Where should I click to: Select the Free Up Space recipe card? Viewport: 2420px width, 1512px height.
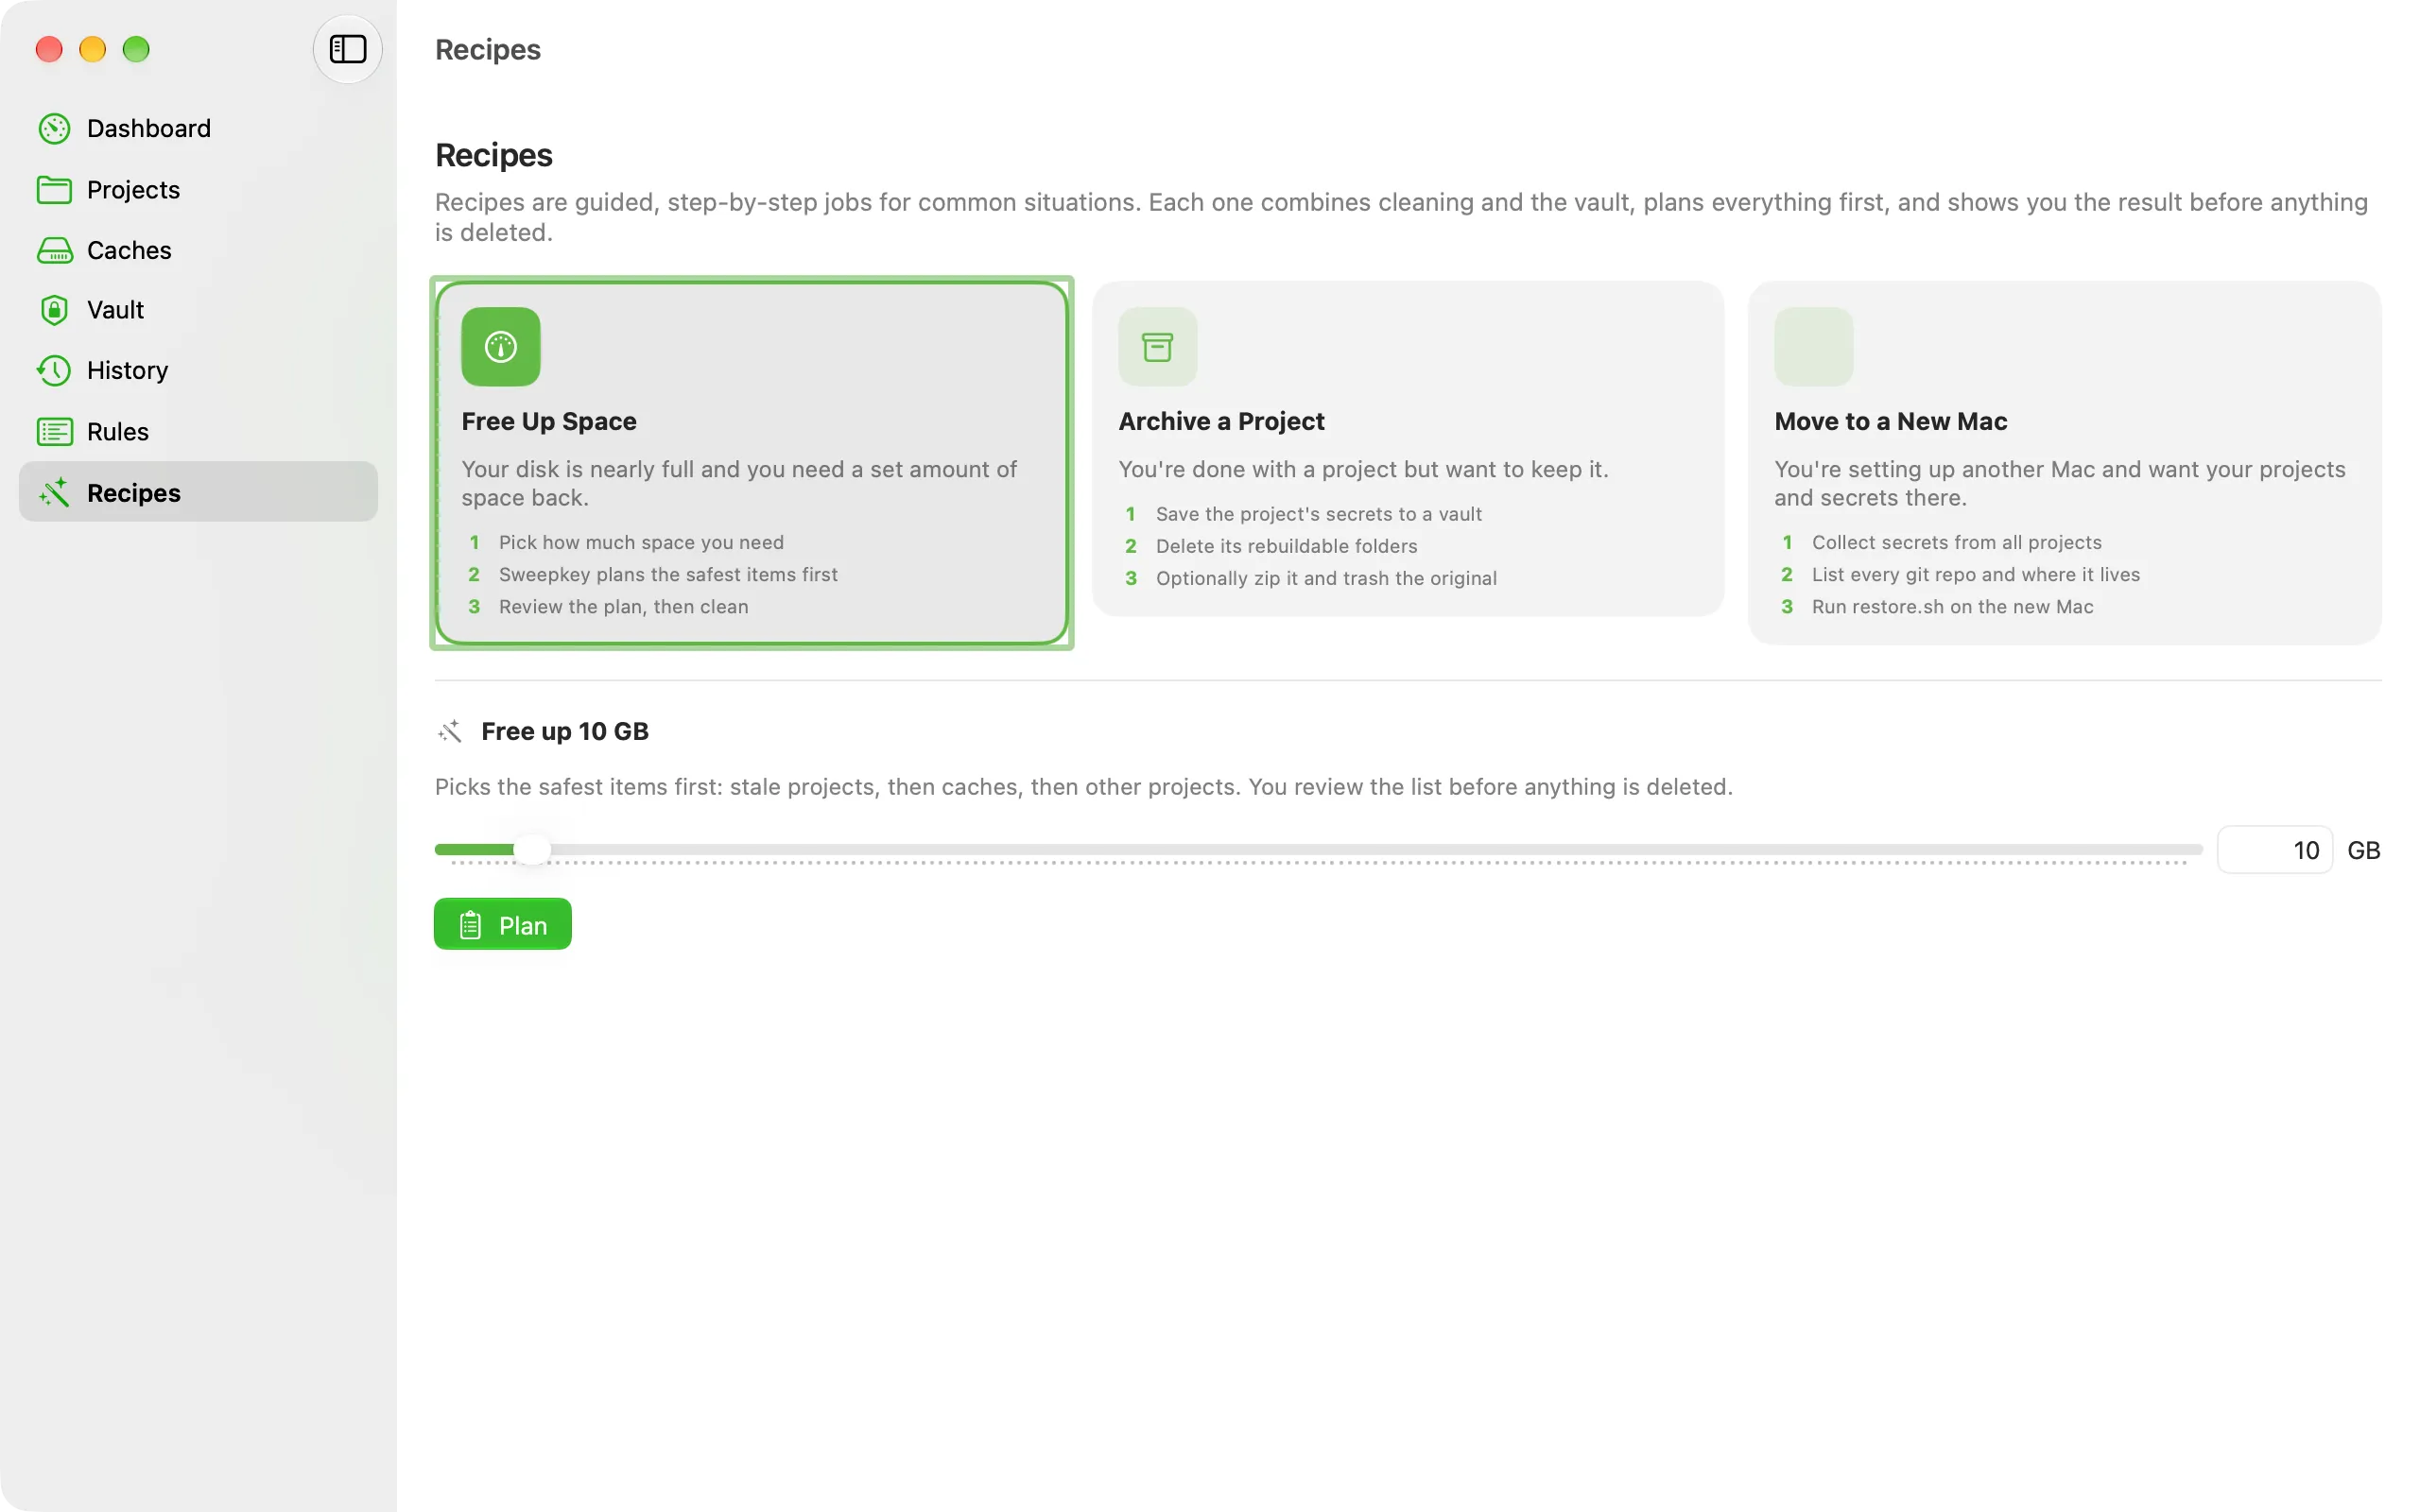click(x=752, y=462)
